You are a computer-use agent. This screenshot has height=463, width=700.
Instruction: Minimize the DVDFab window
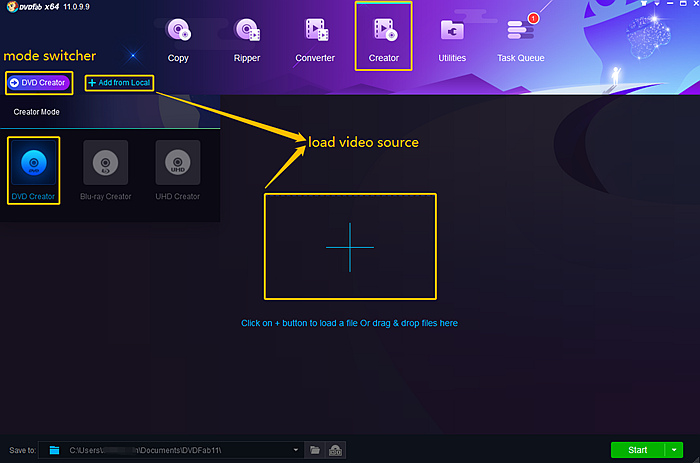point(670,4)
